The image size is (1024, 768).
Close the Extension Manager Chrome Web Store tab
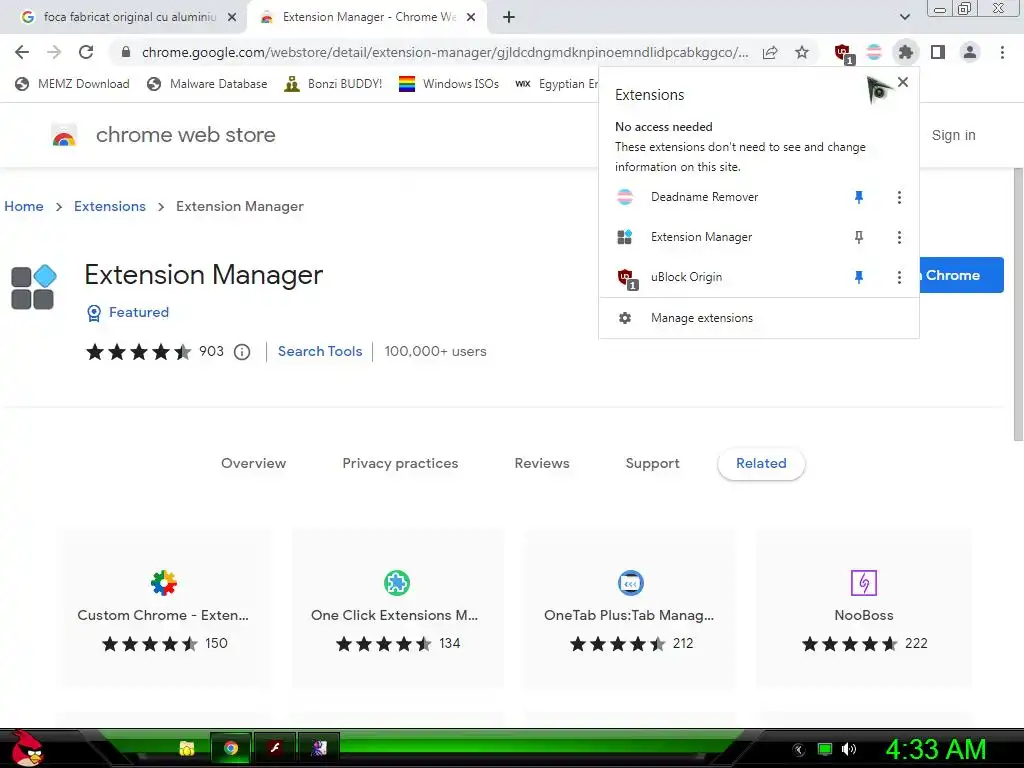click(x=471, y=17)
